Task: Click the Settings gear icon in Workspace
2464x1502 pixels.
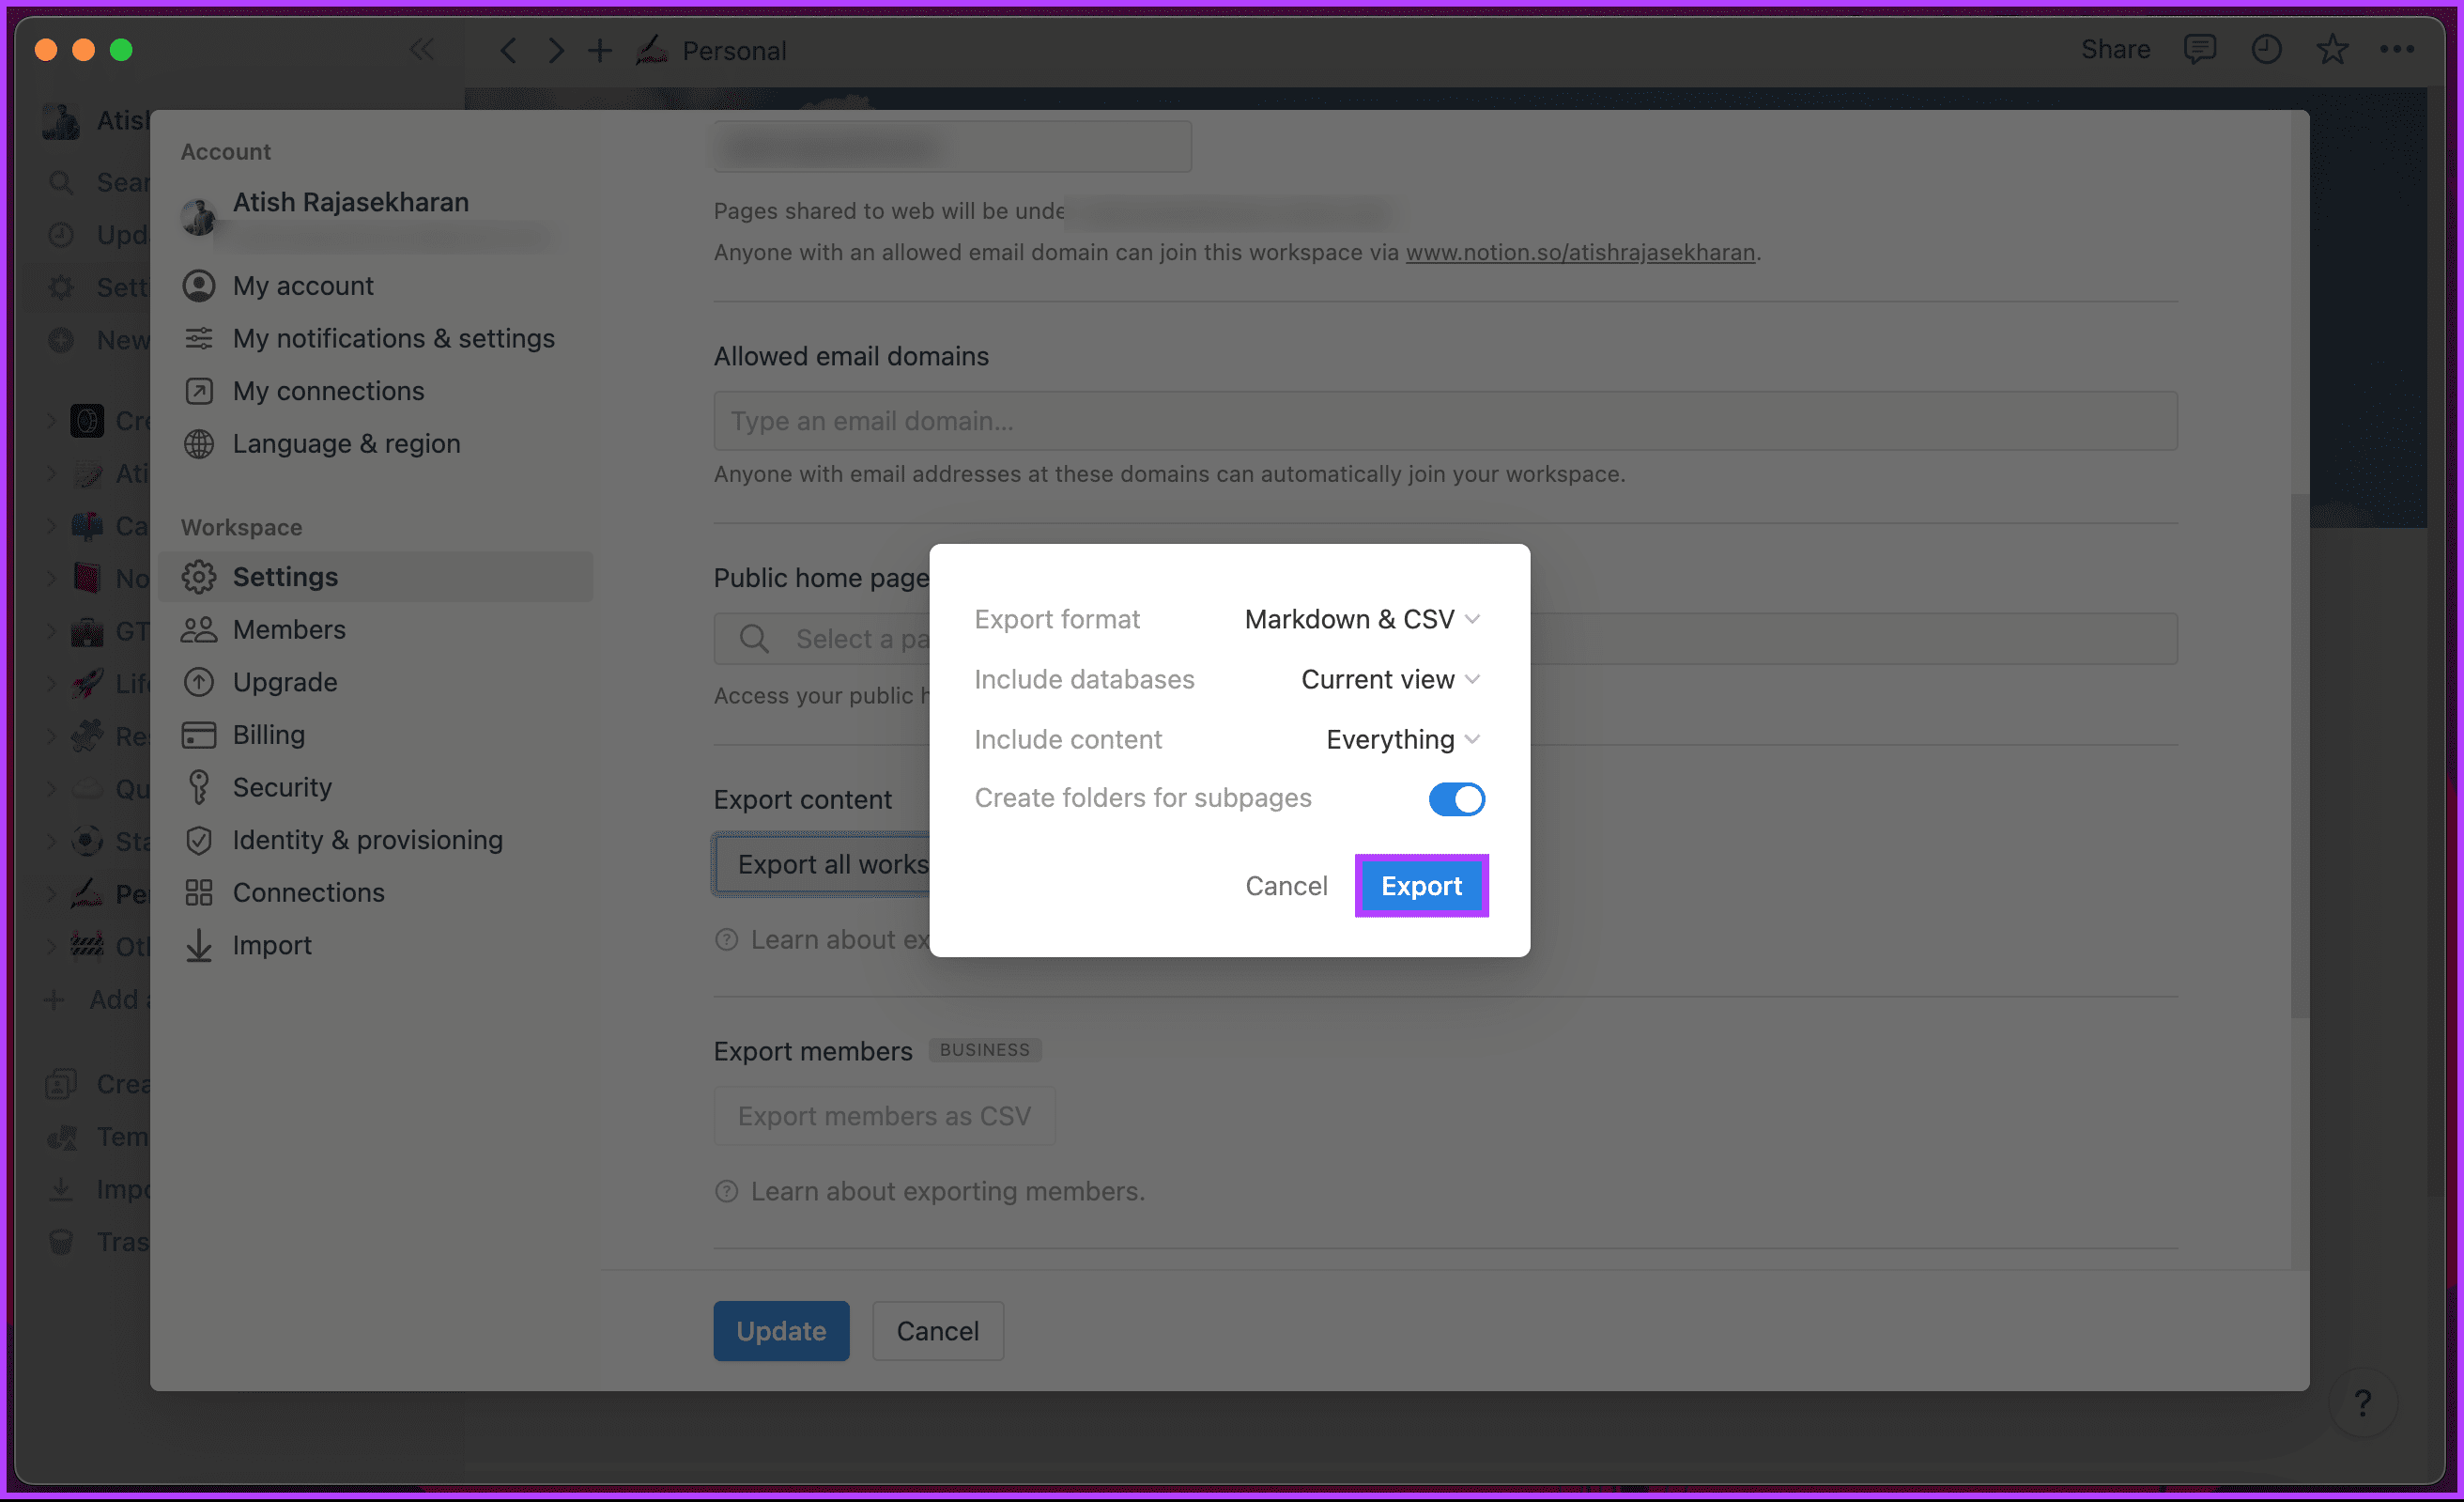Action: [x=199, y=576]
